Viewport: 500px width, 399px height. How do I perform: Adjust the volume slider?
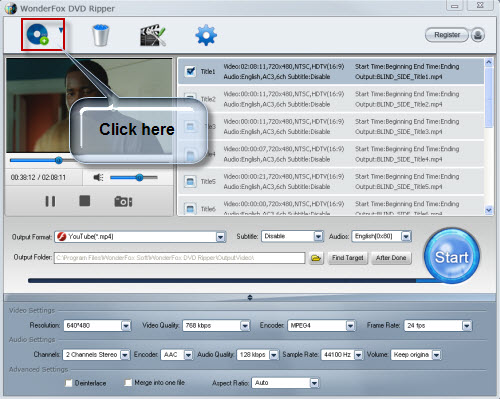134,178
